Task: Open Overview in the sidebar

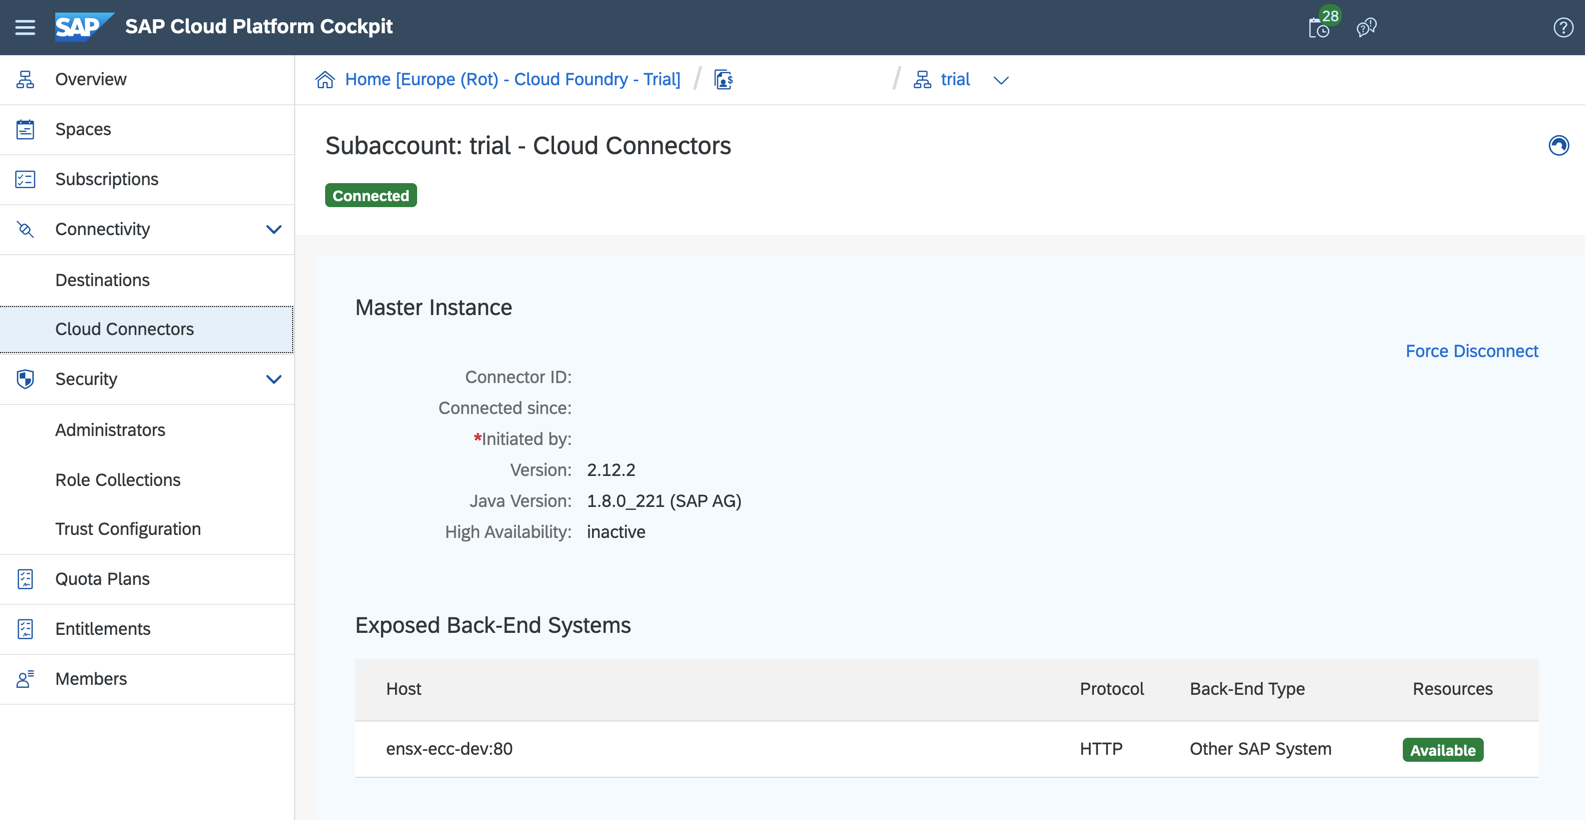Action: pos(147,79)
